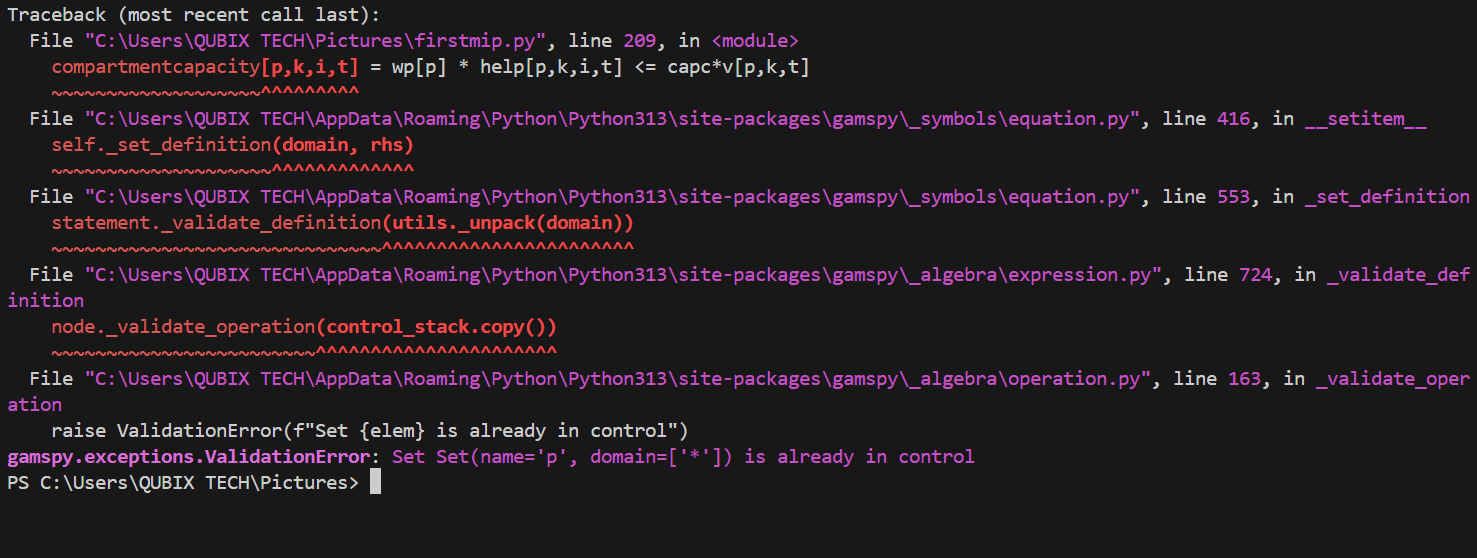Click the self._set_definition(domain, rhs) line
The height and width of the screenshot is (558, 1477).
pyautogui.click(x=232, y=145)
